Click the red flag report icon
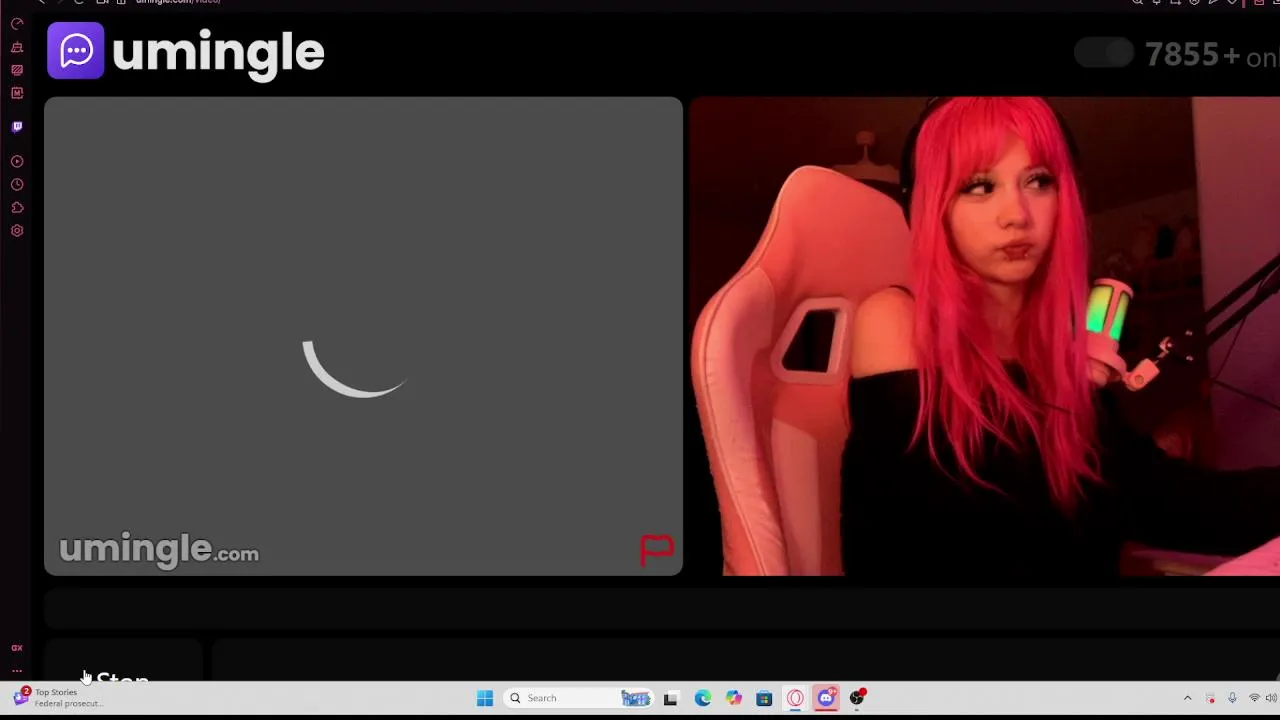The image size is (1280, 720). pyautogui.click(x=657, y=549)
